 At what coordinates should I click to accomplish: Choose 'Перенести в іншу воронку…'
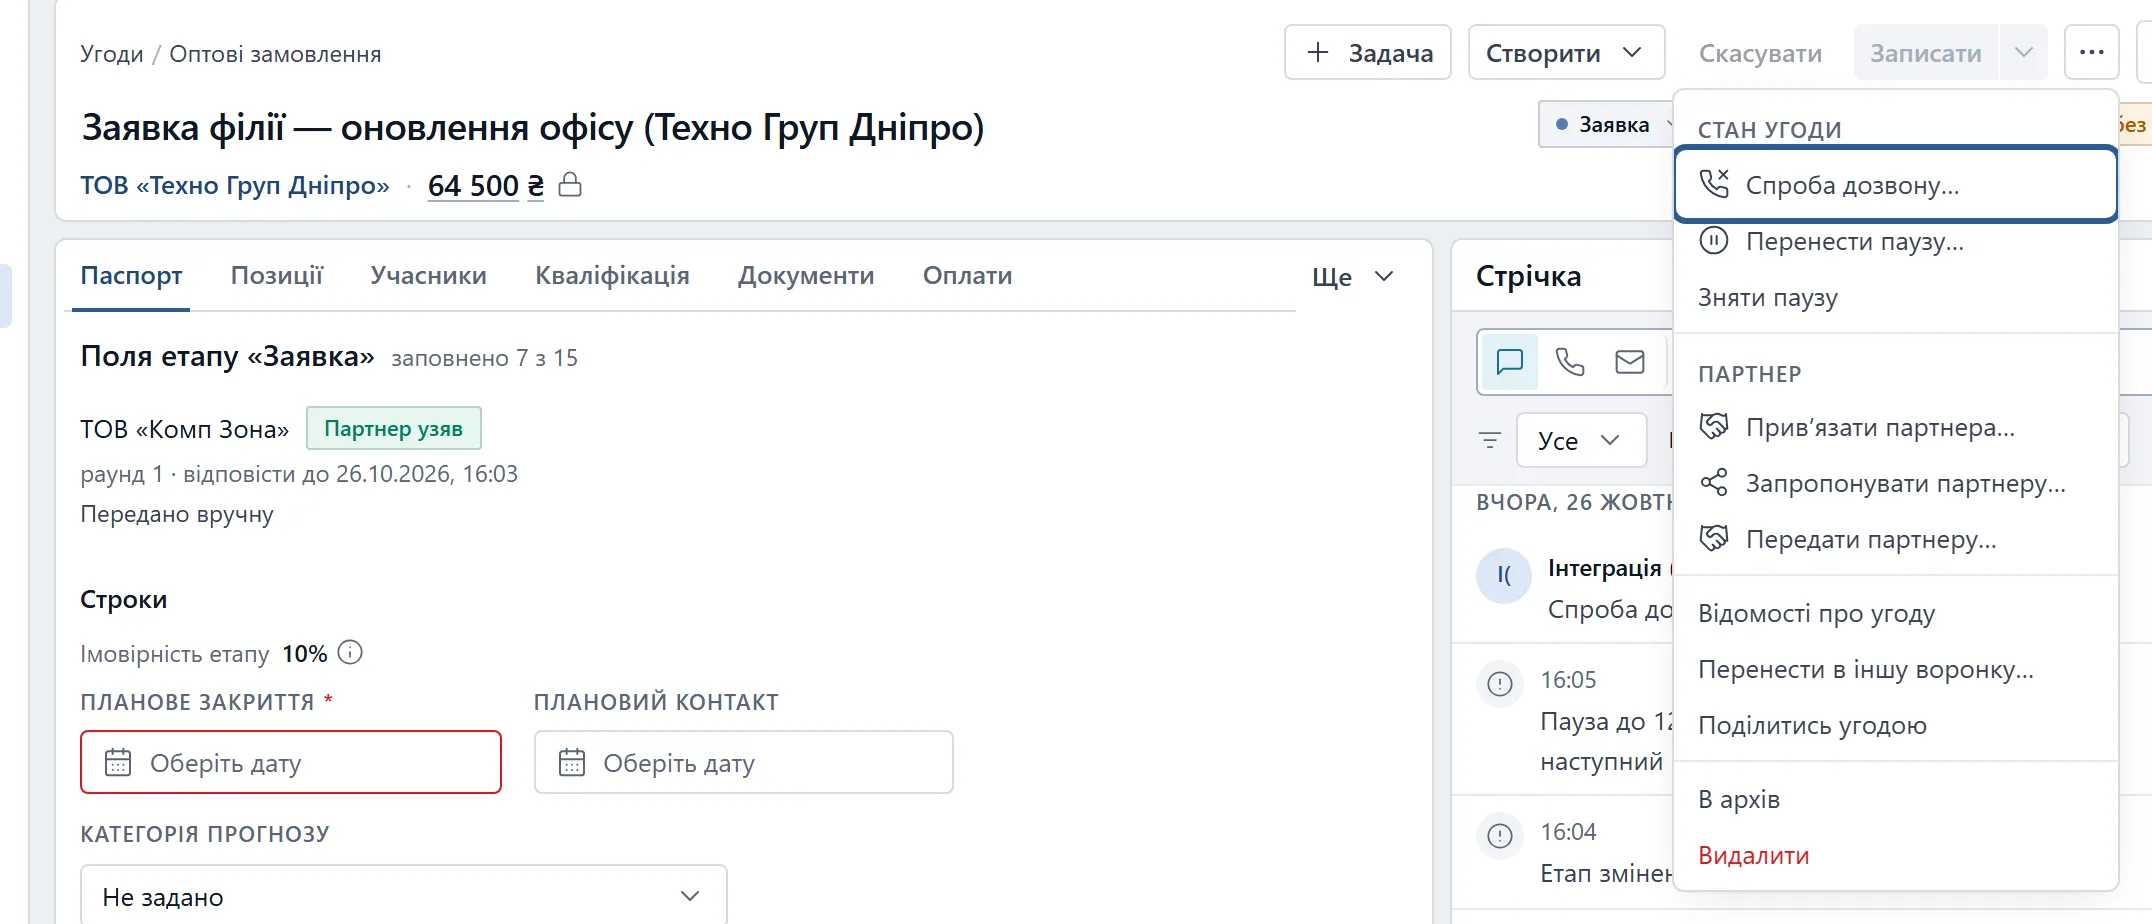[1896, 669]
